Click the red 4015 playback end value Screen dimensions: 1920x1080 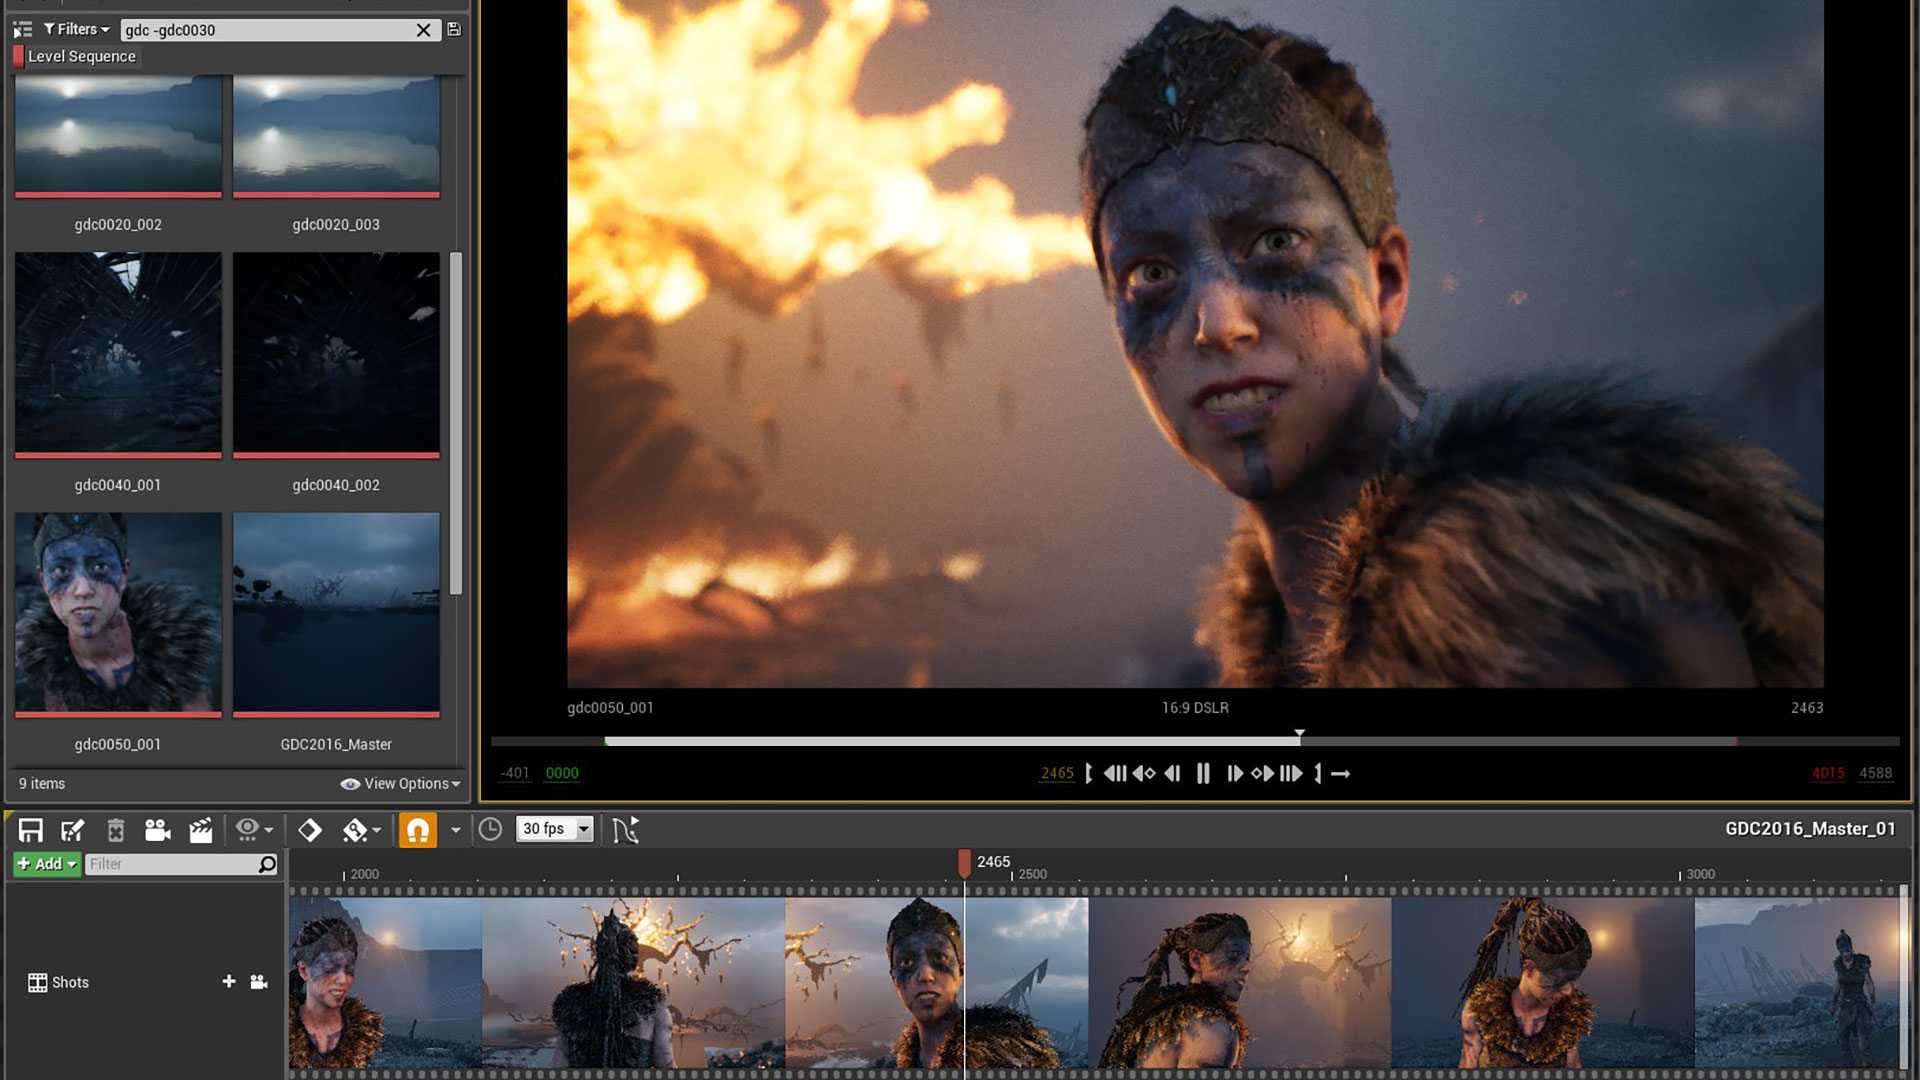1828,773
